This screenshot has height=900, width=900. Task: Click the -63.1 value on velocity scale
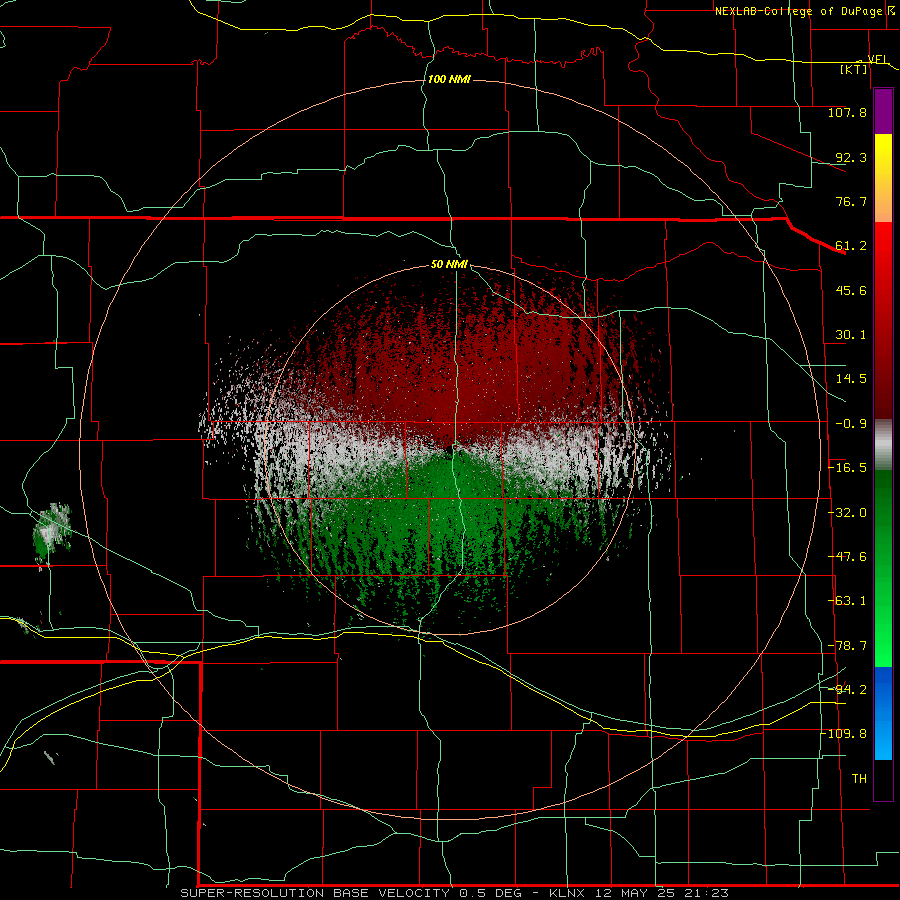click(x=847, y=601)
